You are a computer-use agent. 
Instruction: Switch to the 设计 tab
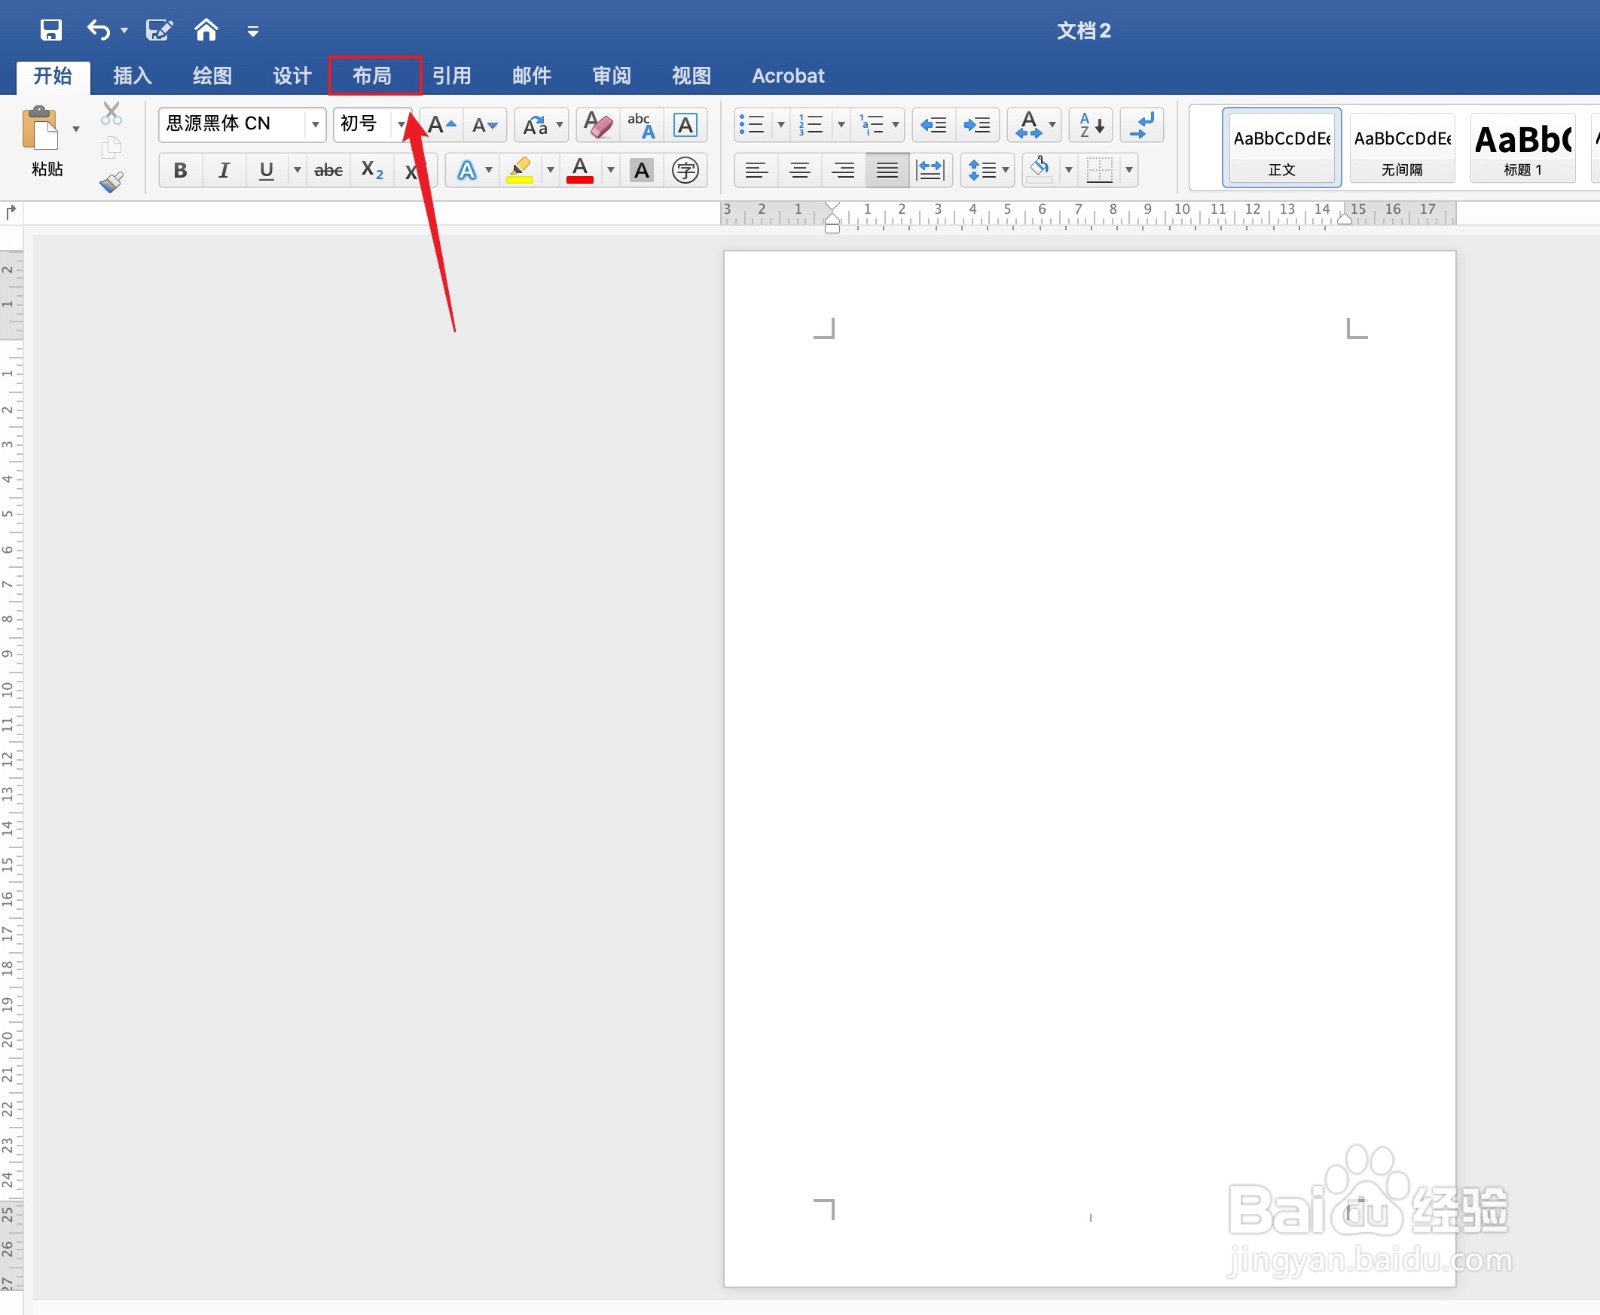[x=292, y=76]
